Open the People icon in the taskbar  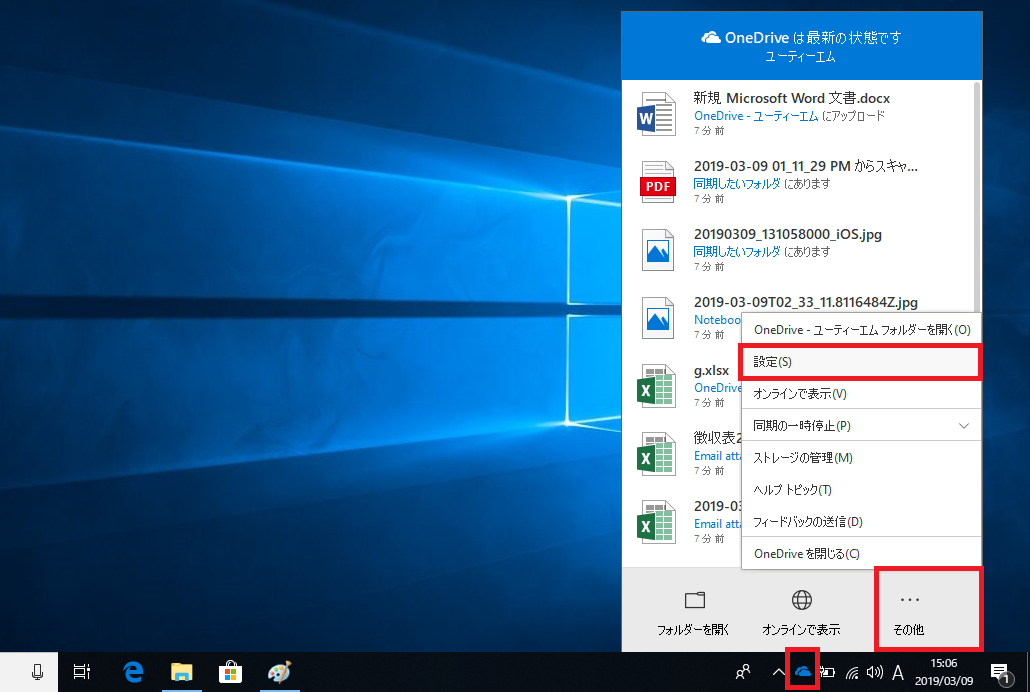(743, 672)
